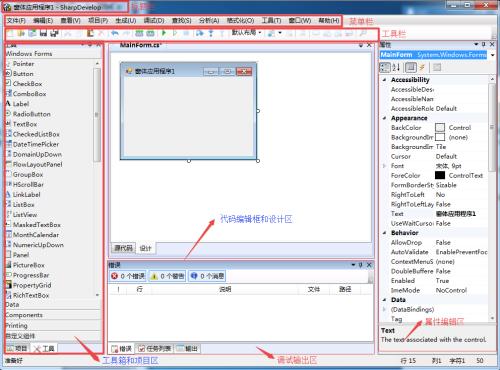This screenshot has width=500, height=370.
Task: Click the toolbox vertical scrollbar
Action: click(97, 115)
